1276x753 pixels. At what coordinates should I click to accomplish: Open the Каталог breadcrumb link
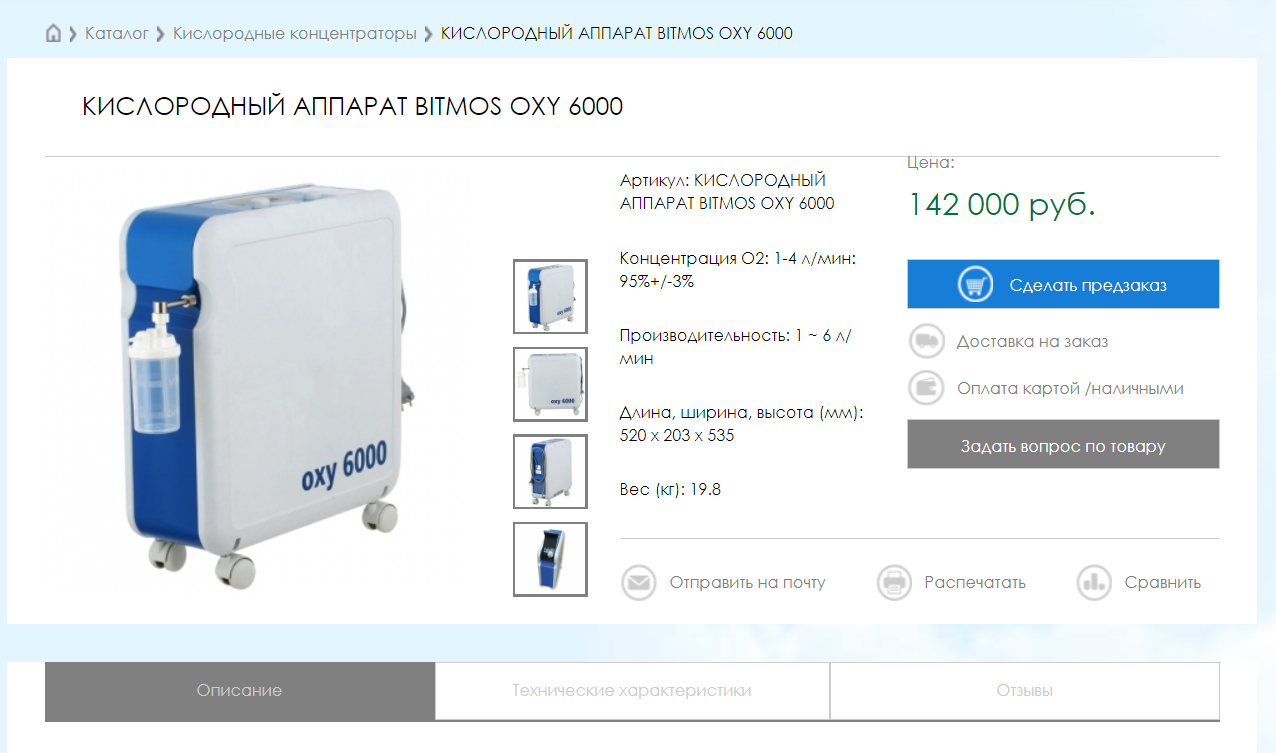[x=117, y=33]
